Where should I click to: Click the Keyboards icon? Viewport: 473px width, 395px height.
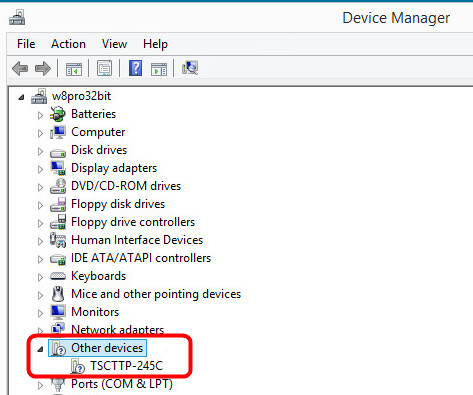(x=58, y=276)
